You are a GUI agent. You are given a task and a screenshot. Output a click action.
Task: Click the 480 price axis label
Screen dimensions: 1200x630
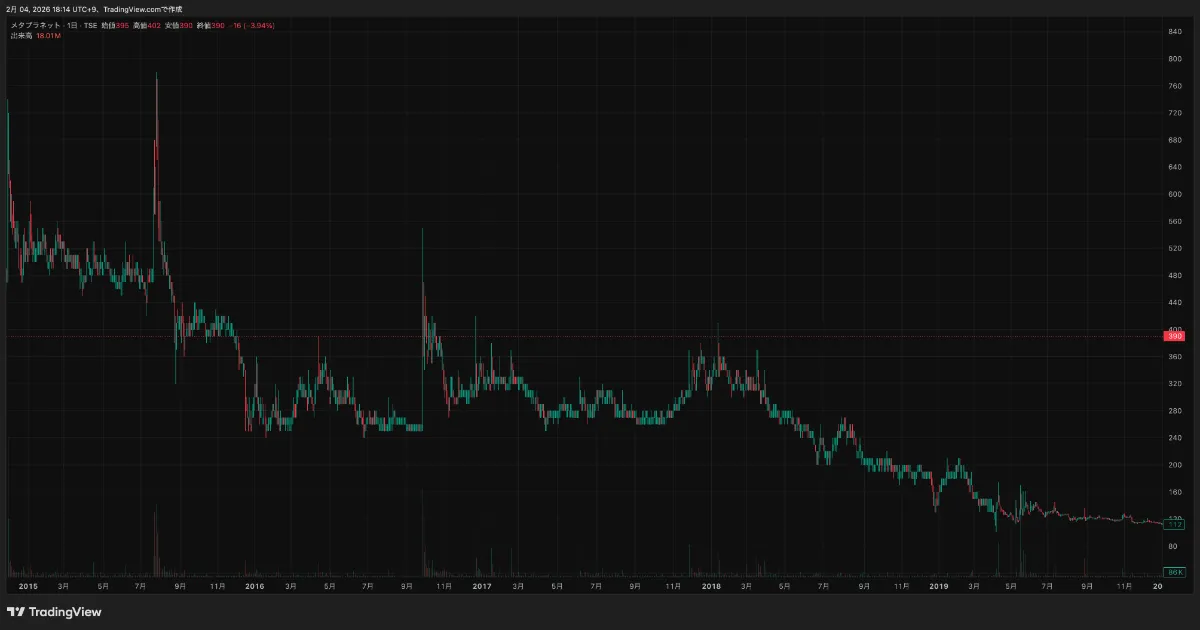(1176, 275)
